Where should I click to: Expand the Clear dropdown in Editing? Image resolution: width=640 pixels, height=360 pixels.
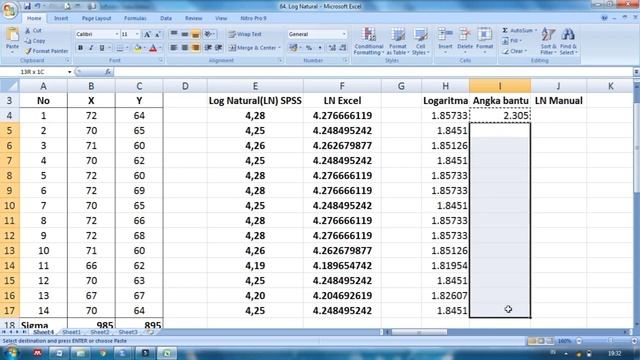(526, 51)
